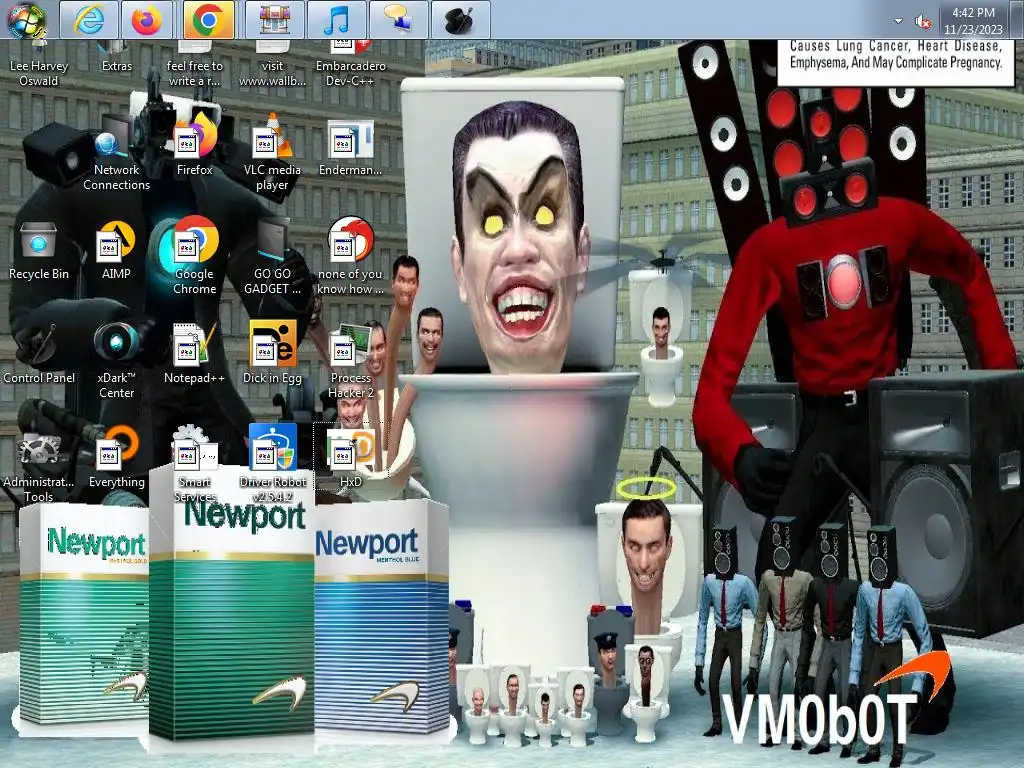The width and height of the screenshot is (1024, 768).
Task: Select the GO GO GADGET desktop icon
Action: pos(272,256)
